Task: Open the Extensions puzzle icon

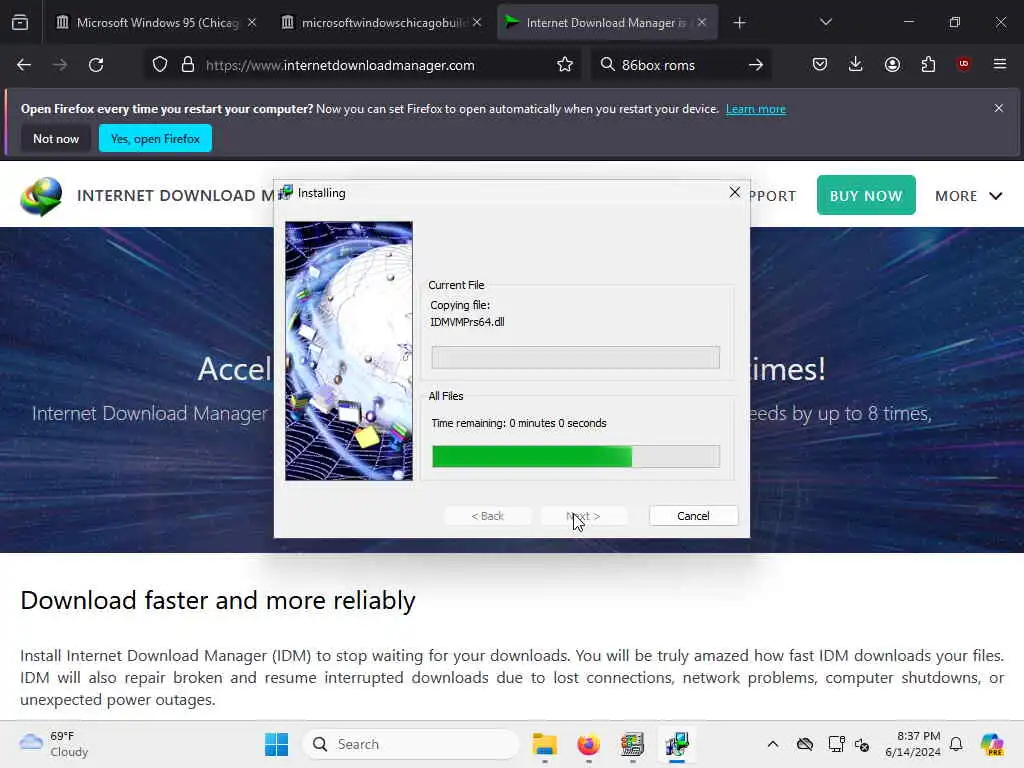Action: tap(928, 64)
